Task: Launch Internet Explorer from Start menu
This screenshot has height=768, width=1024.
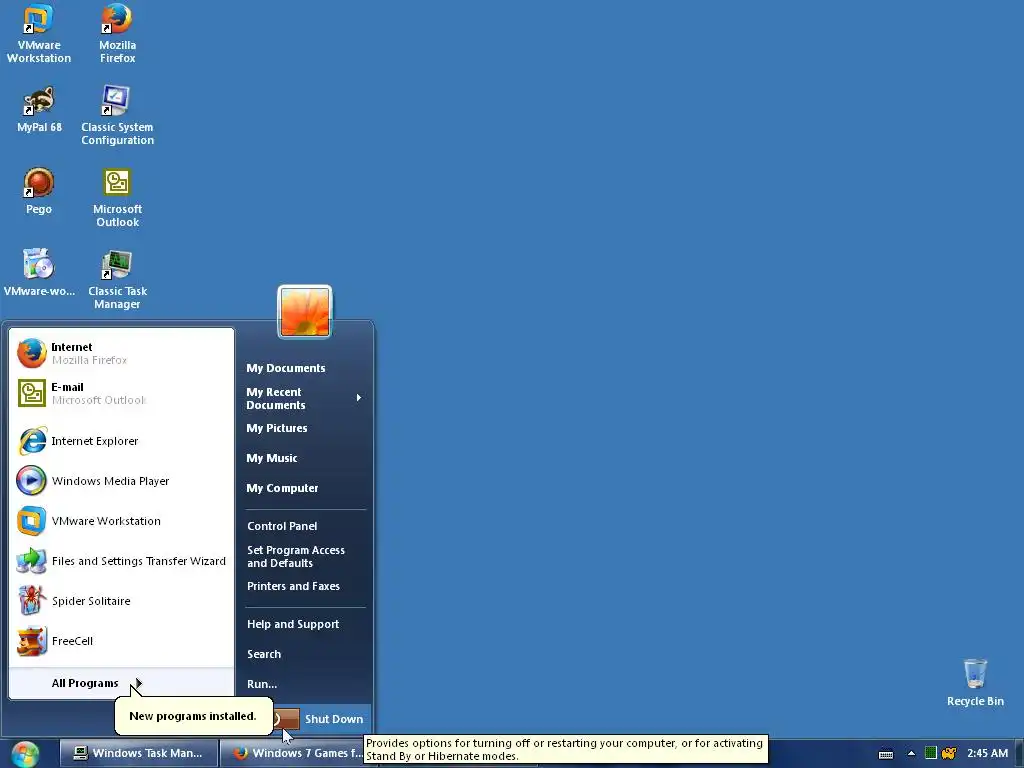Action: point(121,441)
